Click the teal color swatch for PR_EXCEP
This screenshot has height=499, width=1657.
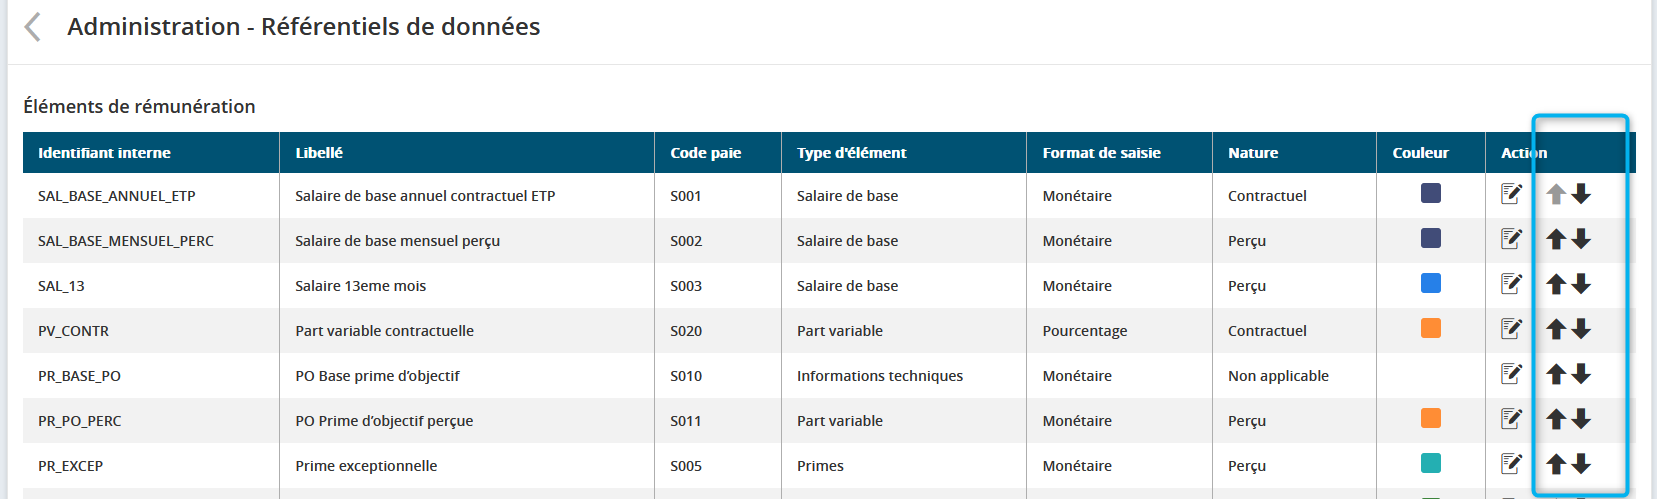(1431, 463)
